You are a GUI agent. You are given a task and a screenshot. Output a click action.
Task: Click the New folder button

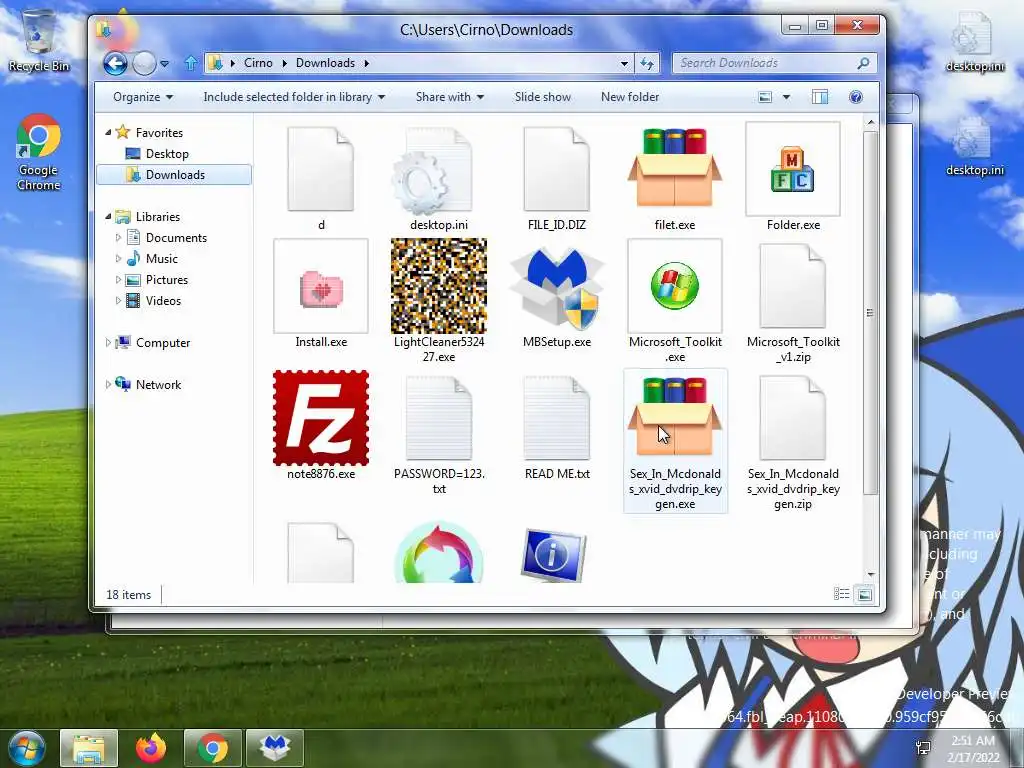pos(630,97)
